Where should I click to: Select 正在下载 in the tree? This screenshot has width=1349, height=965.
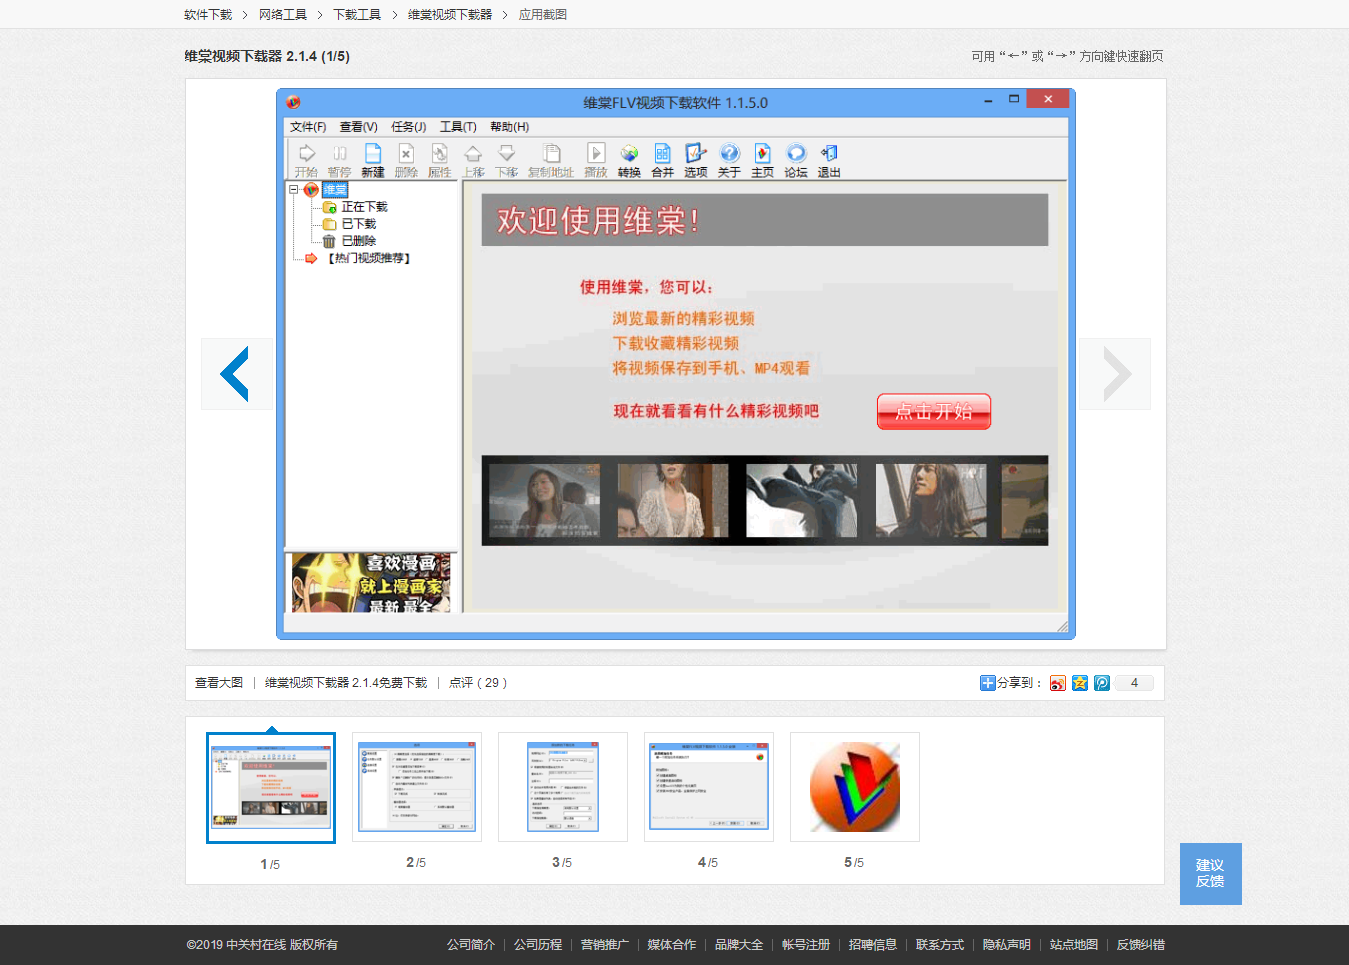pos(365,207)
